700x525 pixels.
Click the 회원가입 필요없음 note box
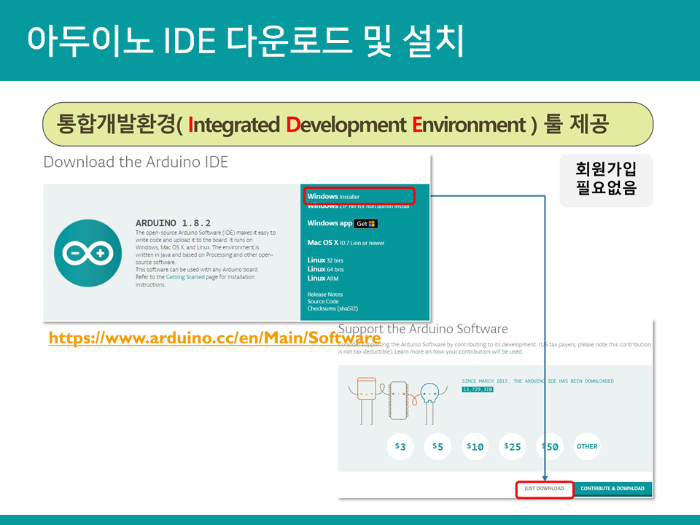(x=606, y=180)
